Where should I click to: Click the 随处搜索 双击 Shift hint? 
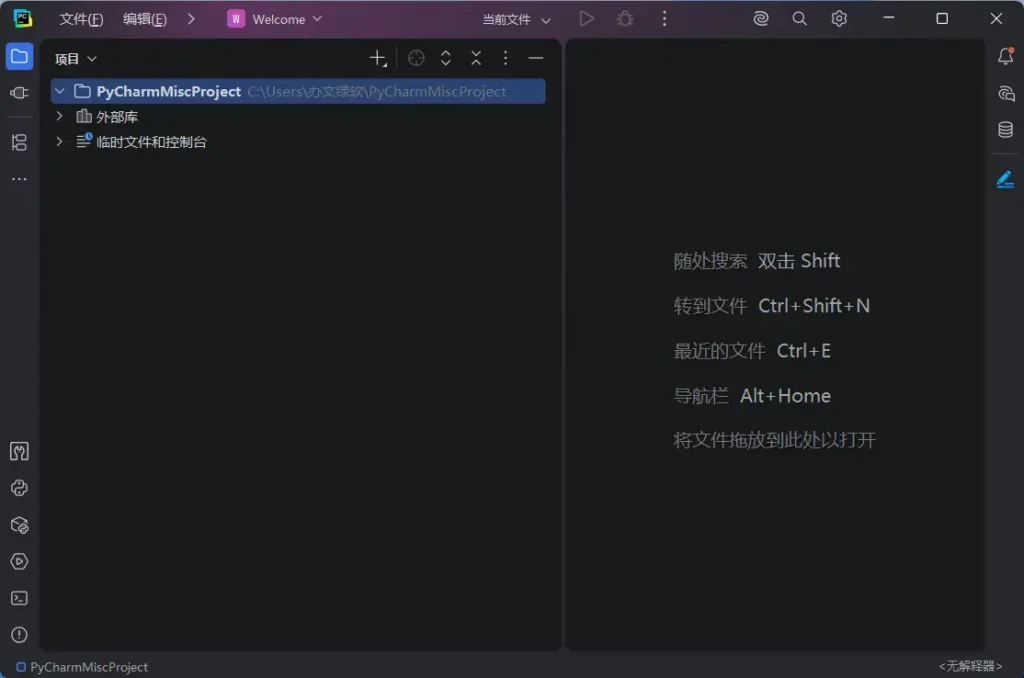coord(756,261)
